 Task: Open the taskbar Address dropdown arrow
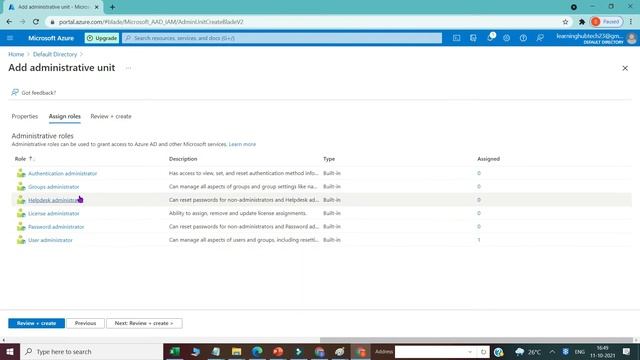click(470, 351)
